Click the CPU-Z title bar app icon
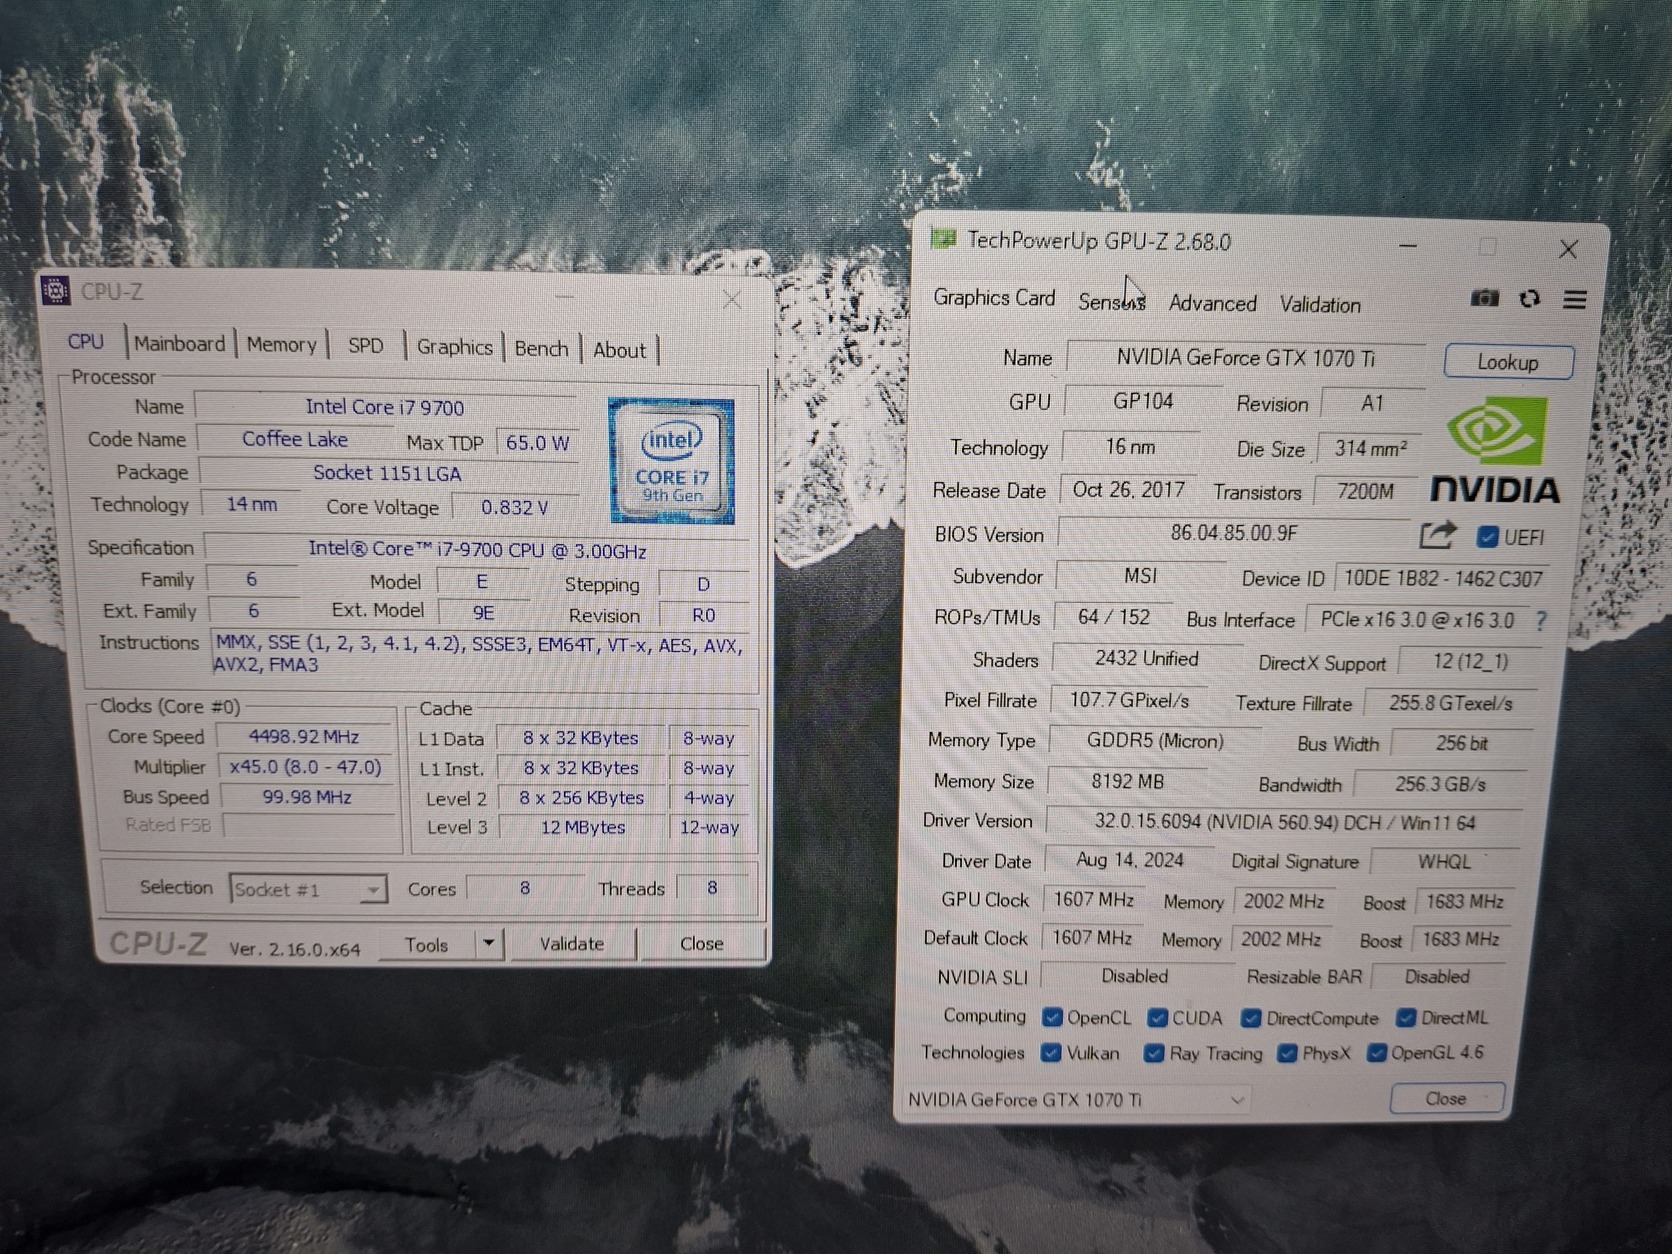1672x1254 pixels. tap(56, 290)
